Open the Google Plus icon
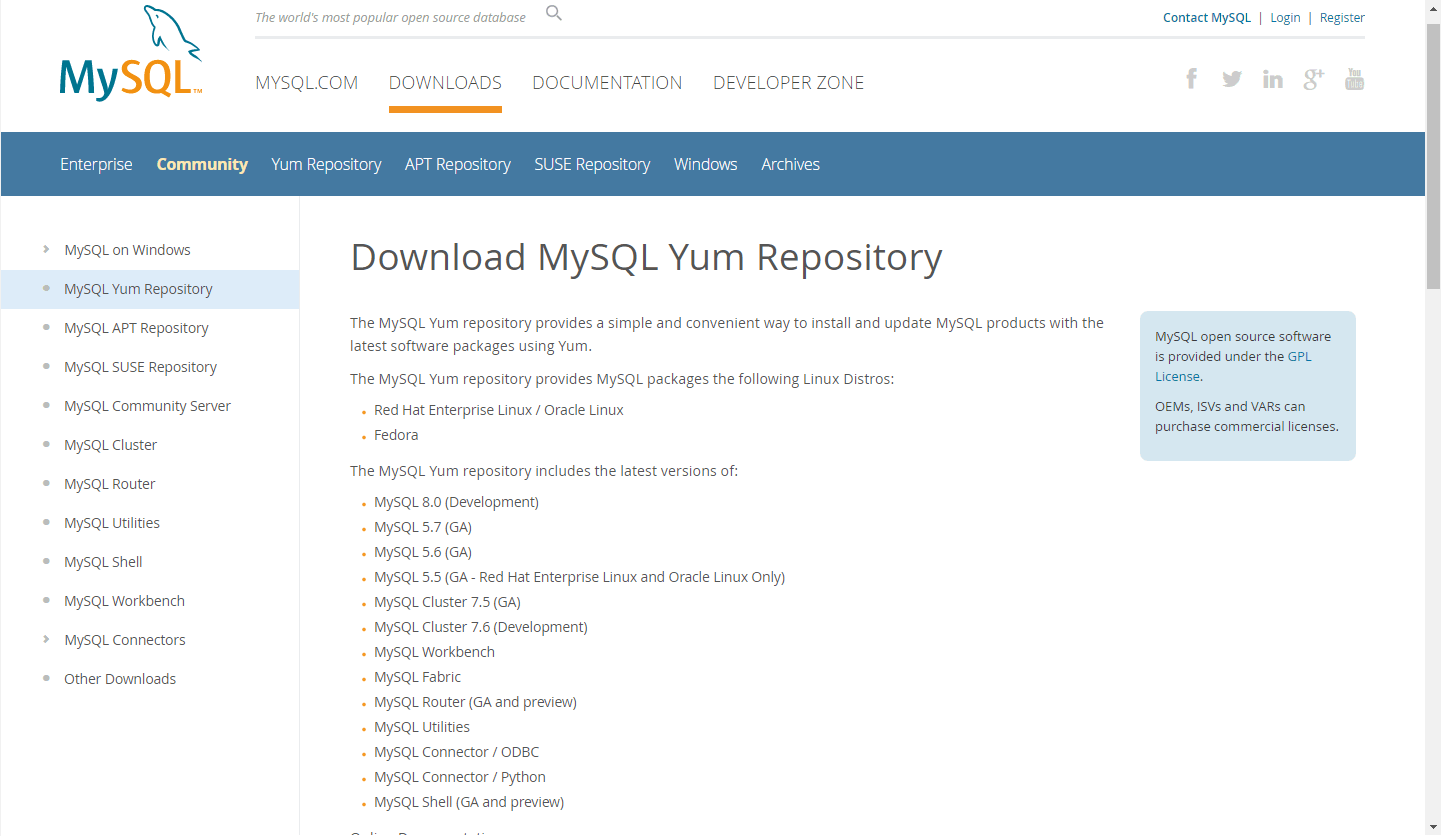The height and width of the screenshot is (836, 1441). tap(1314, 79)
